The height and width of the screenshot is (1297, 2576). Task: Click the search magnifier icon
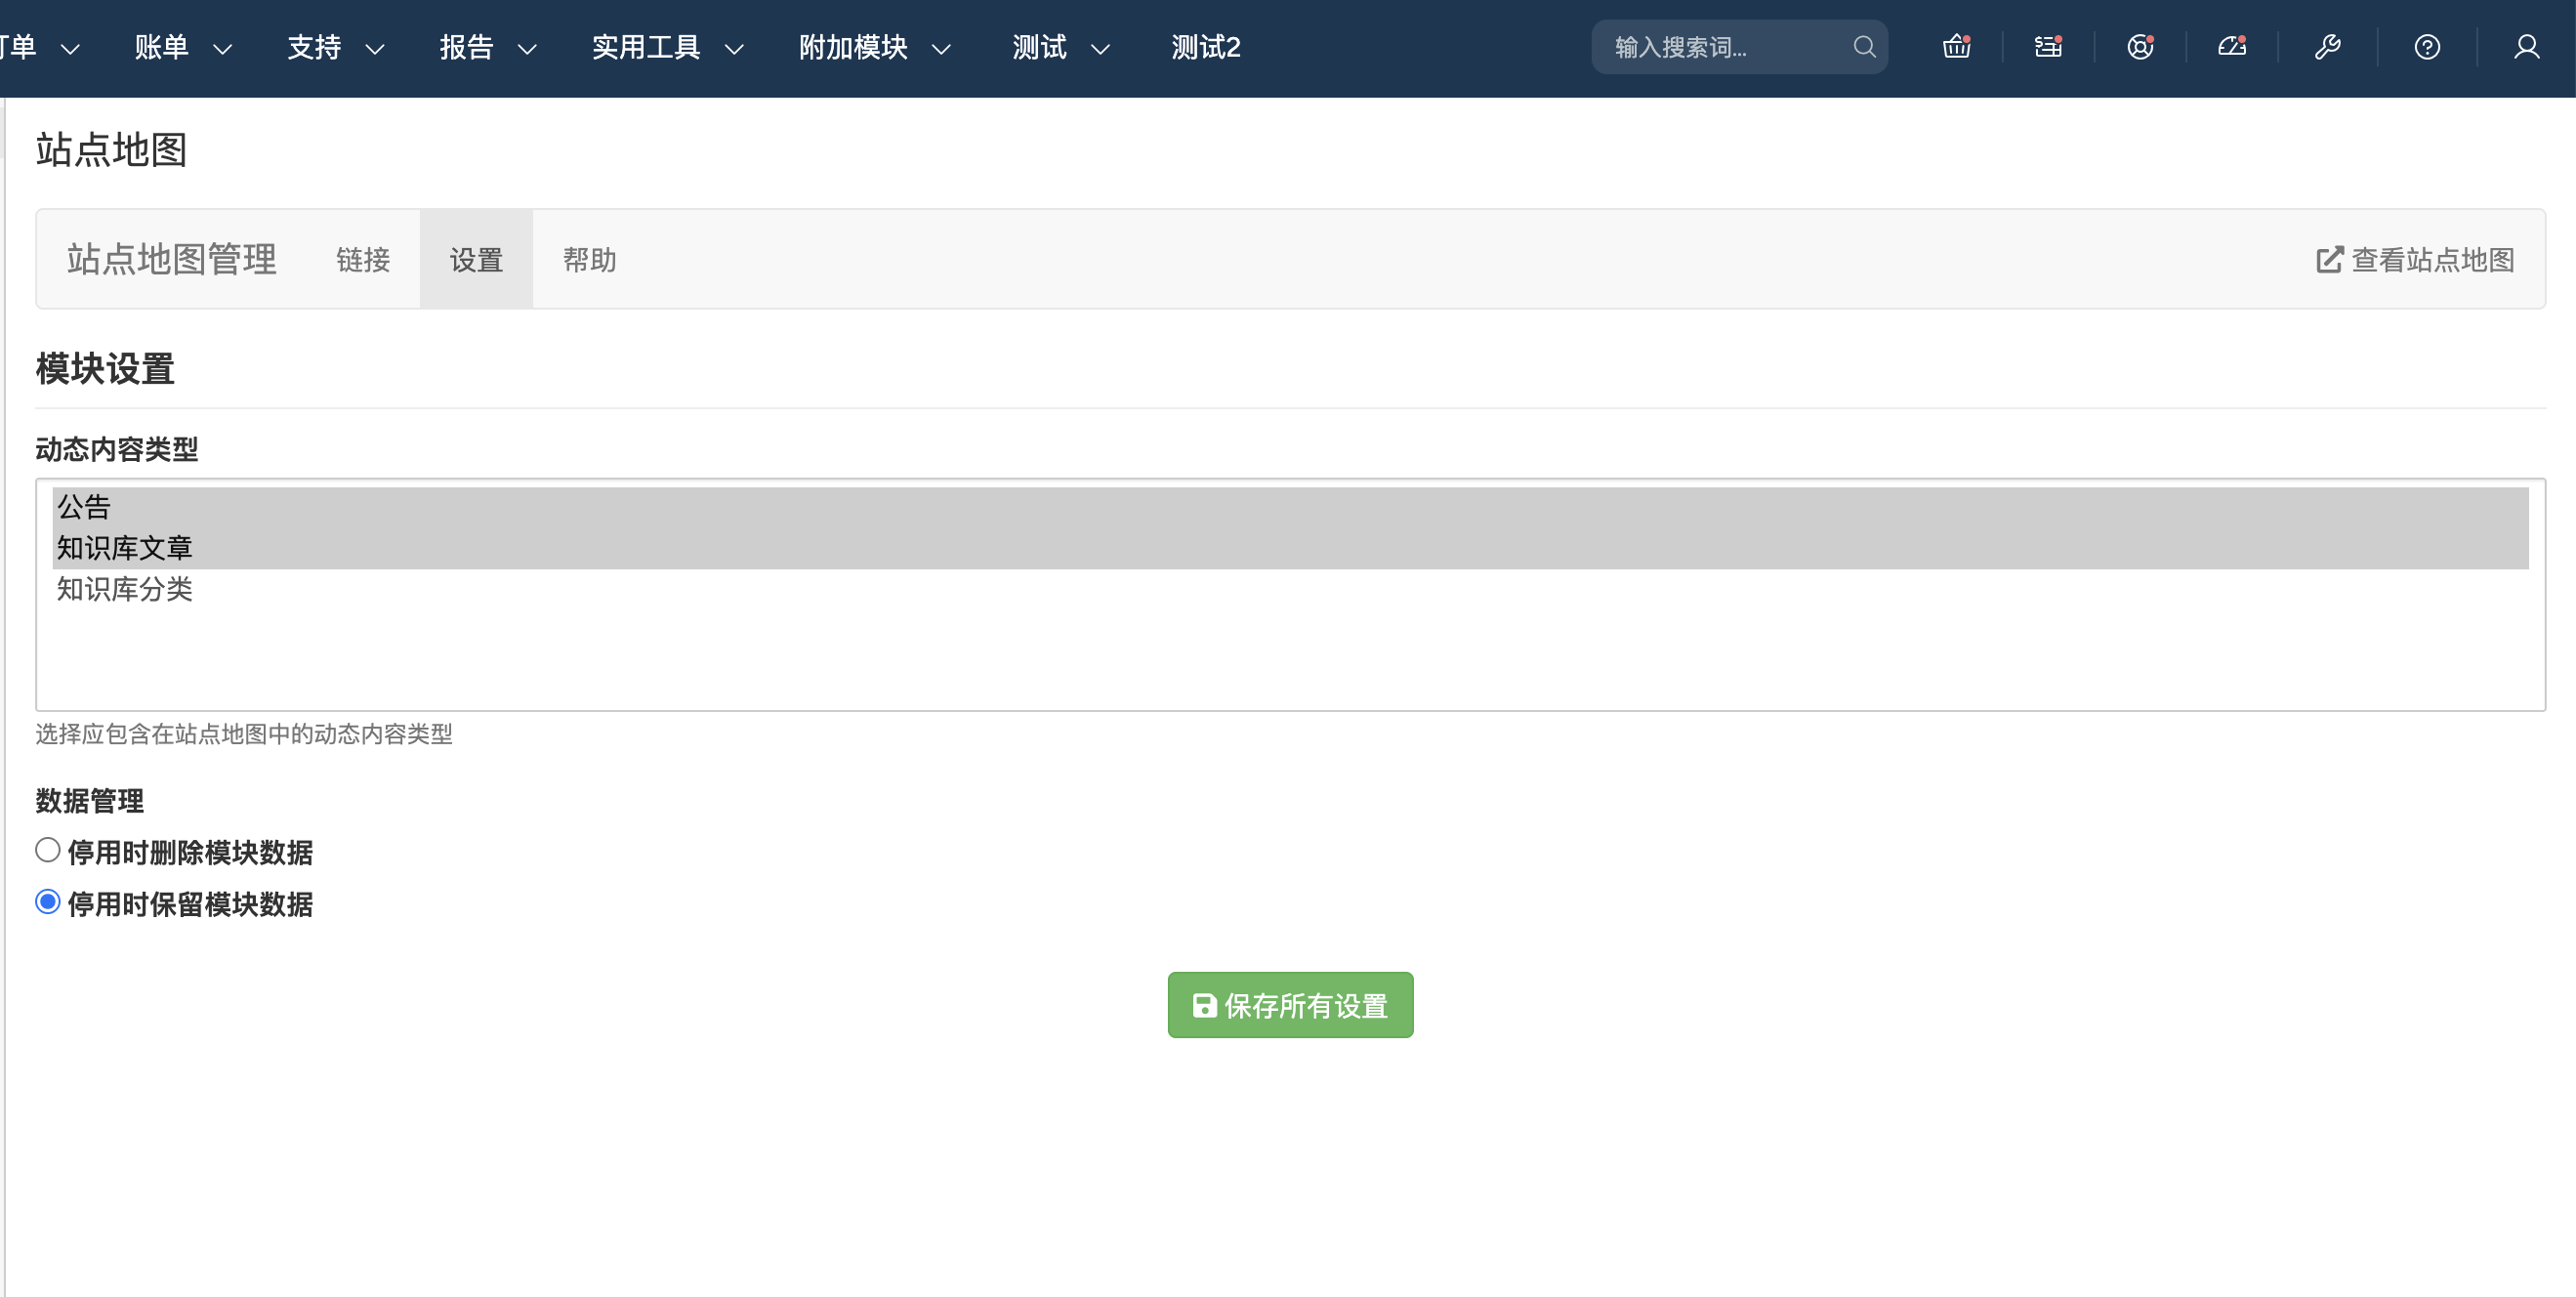[x=1864, y=46]
